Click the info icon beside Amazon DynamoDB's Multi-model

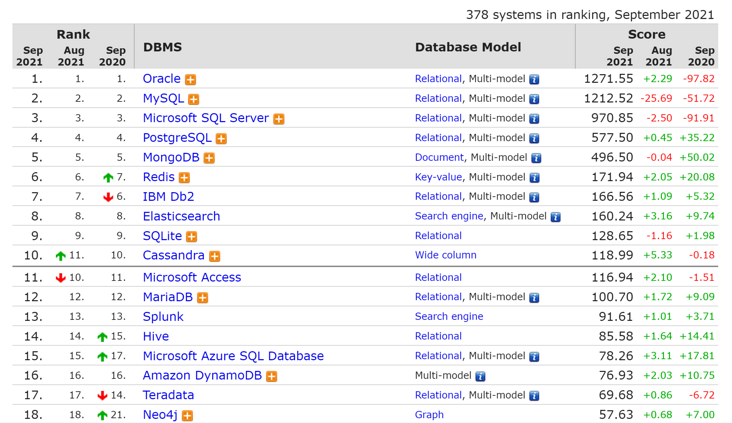[480, 376]
